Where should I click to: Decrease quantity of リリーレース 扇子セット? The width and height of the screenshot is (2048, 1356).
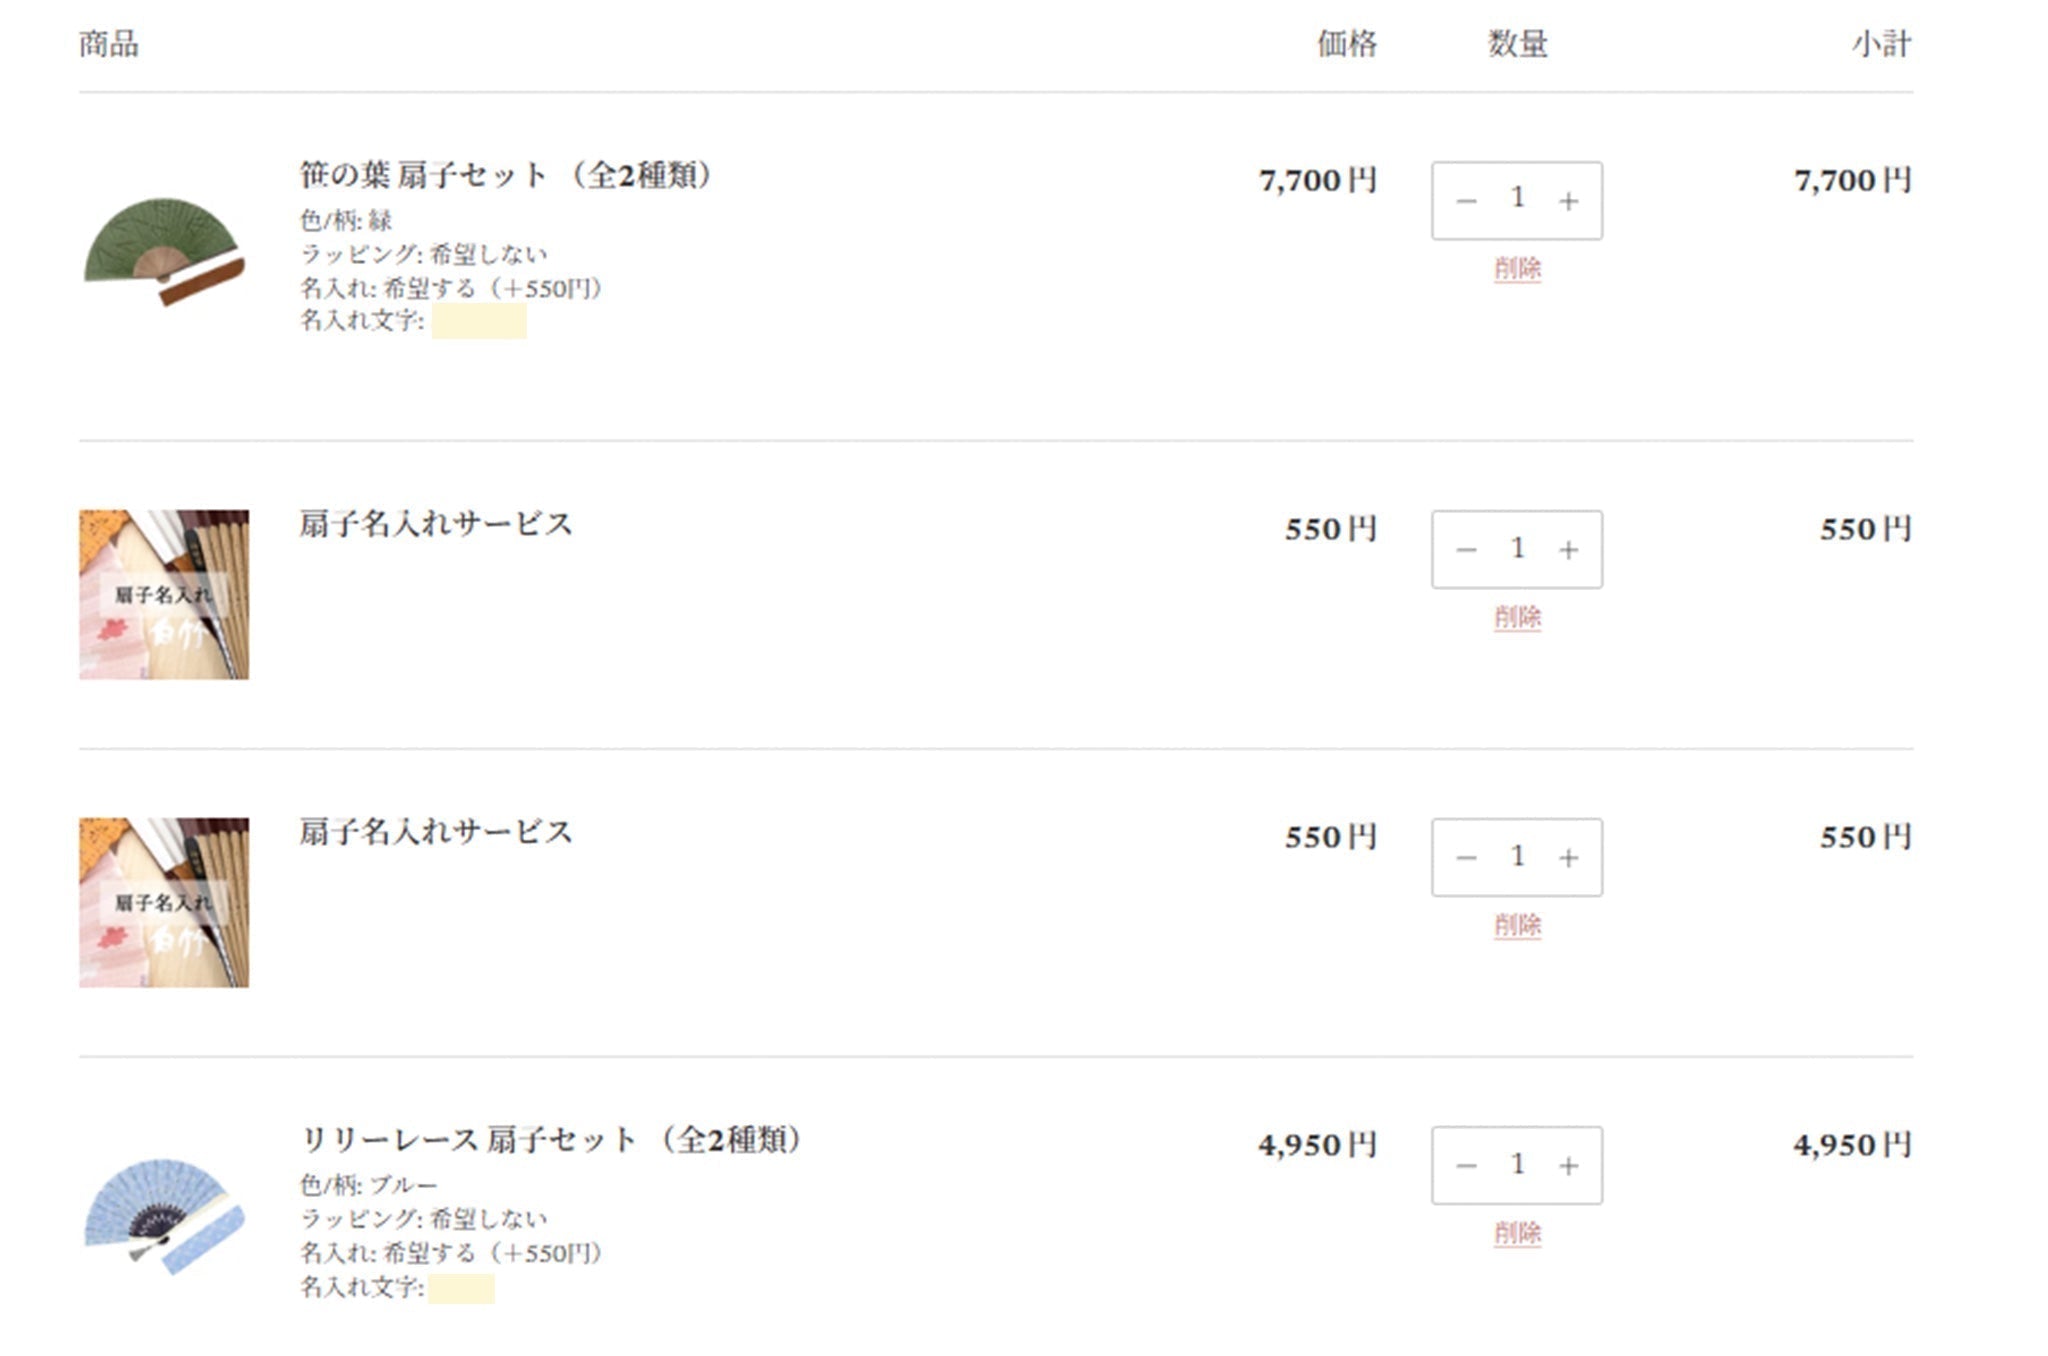coord(1465,1165)
